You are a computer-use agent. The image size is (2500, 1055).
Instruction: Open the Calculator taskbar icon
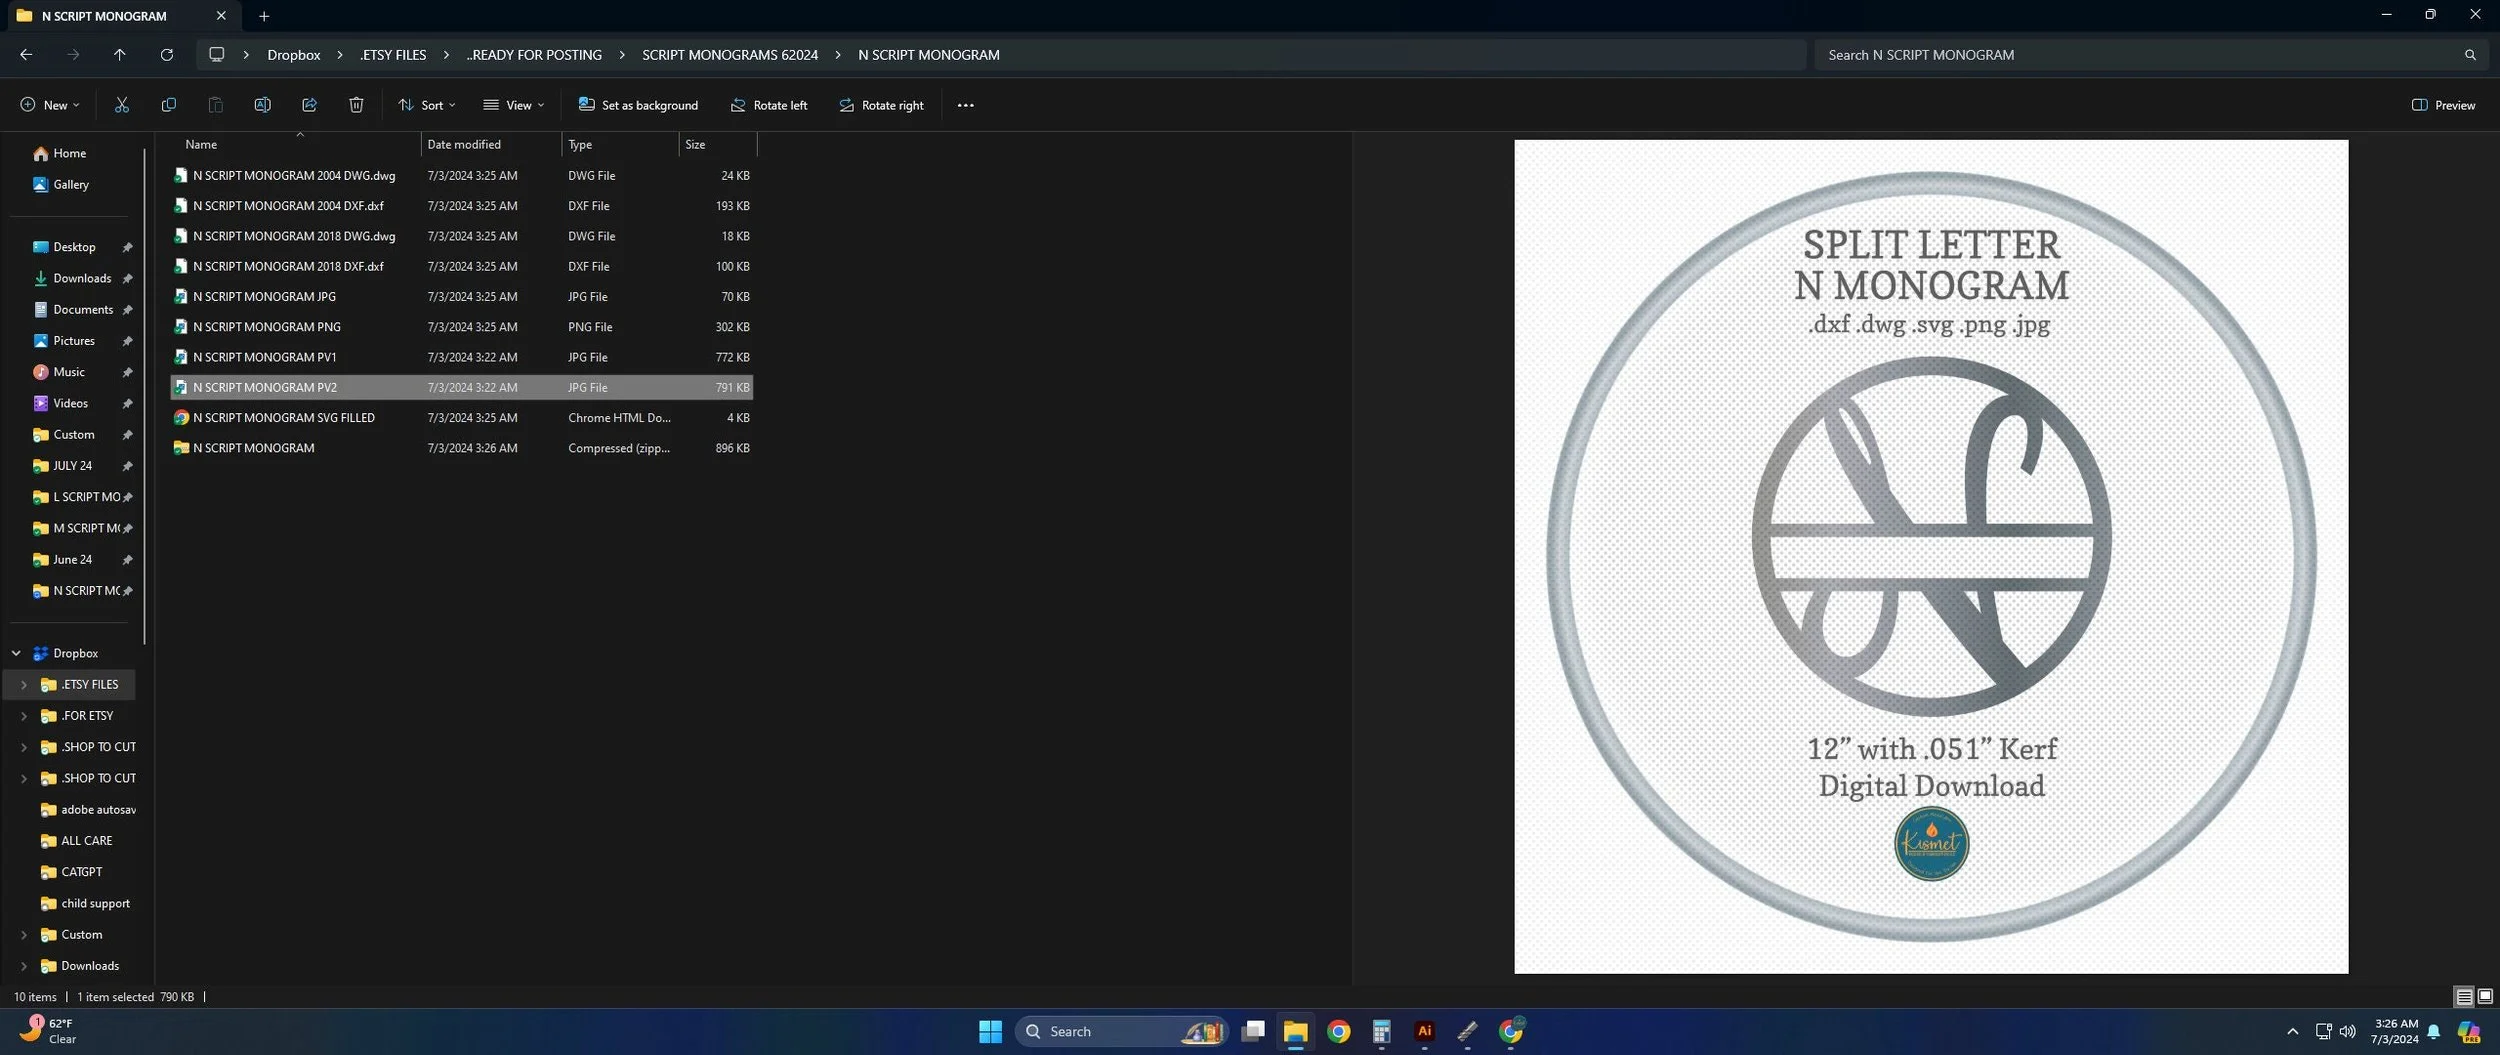(x=1381, y=1031)
